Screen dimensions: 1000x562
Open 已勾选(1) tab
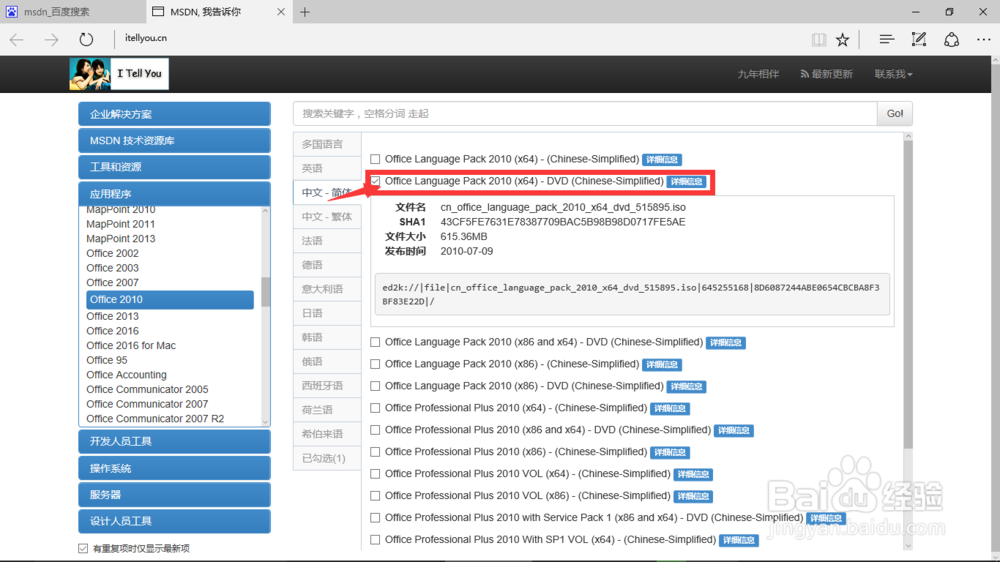327,459
